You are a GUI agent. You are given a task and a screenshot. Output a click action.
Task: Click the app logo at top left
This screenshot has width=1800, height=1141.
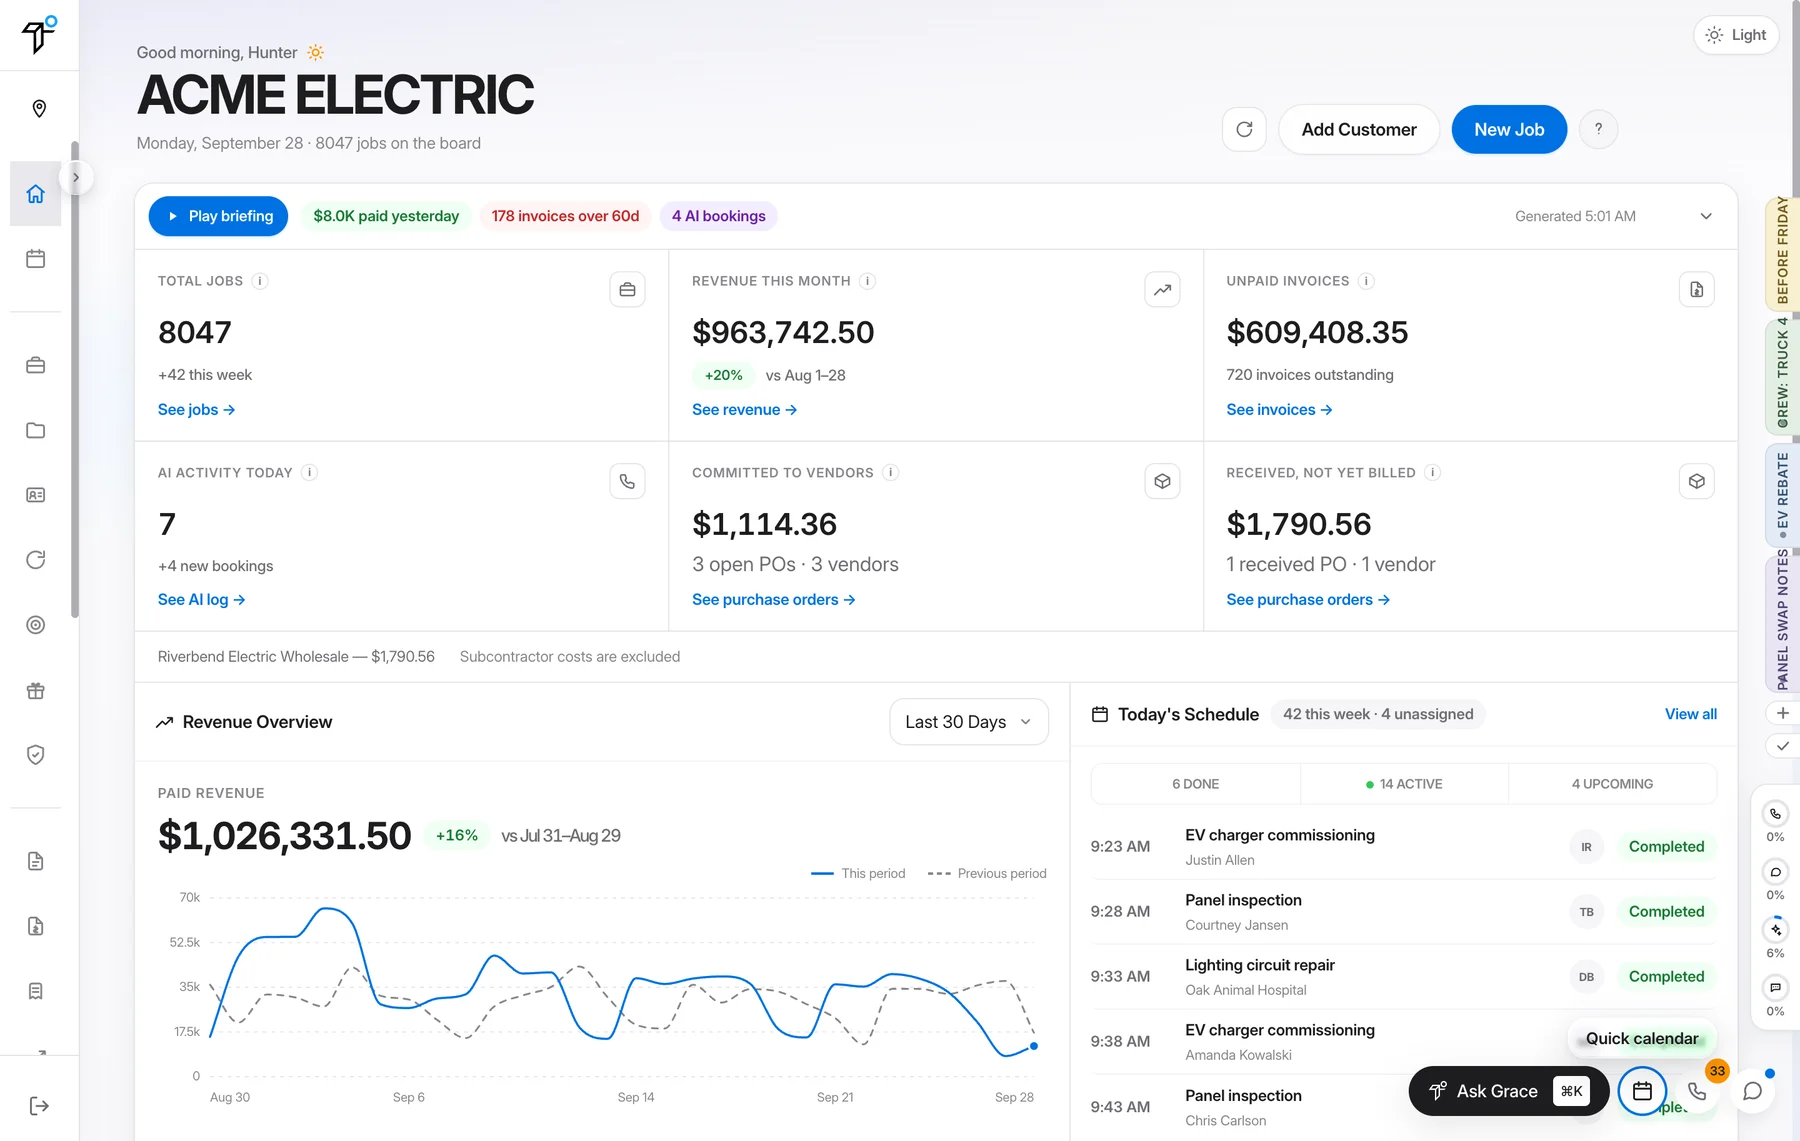pyautogui.click(x=39, y=36)
